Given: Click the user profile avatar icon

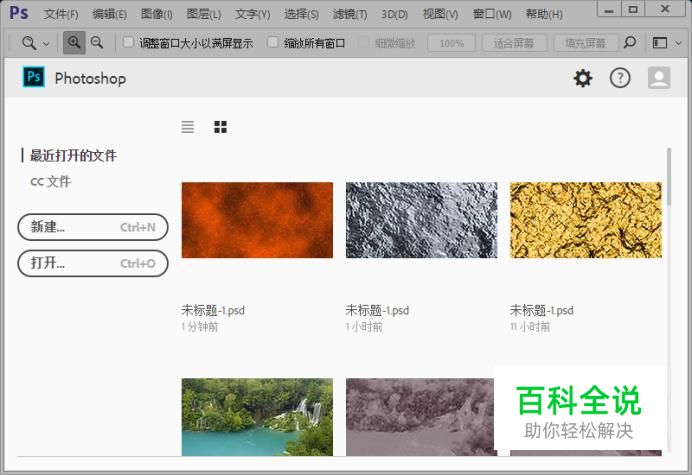Looking at the screenshot, I should coord(659,78).
